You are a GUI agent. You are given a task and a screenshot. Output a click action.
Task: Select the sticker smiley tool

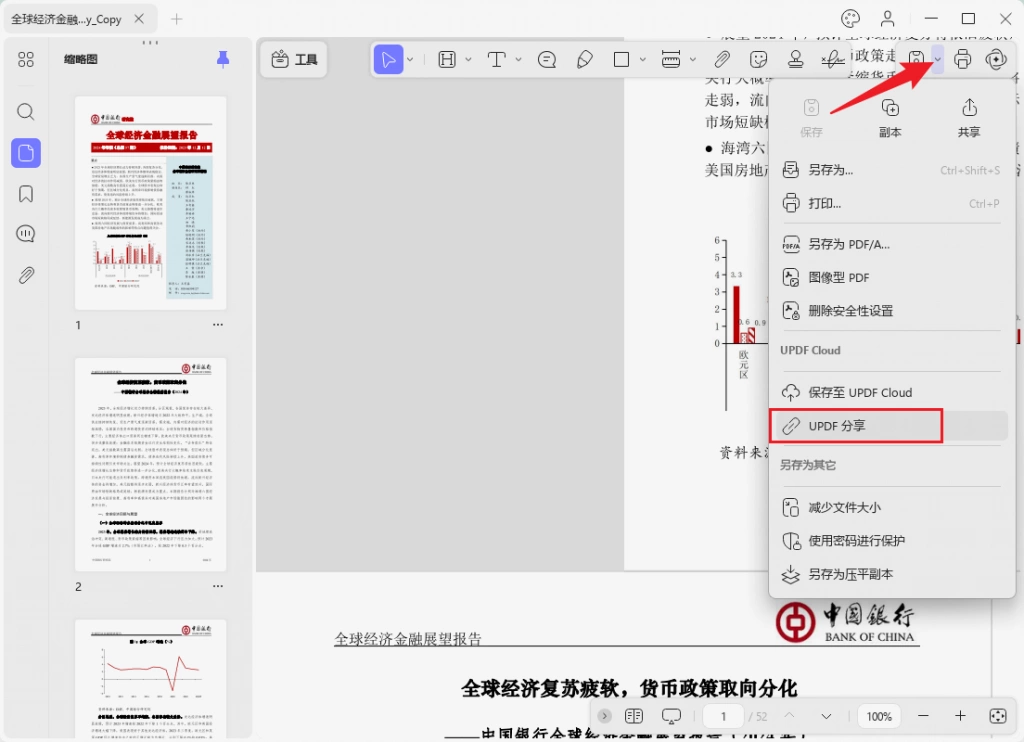click(758, 60)
